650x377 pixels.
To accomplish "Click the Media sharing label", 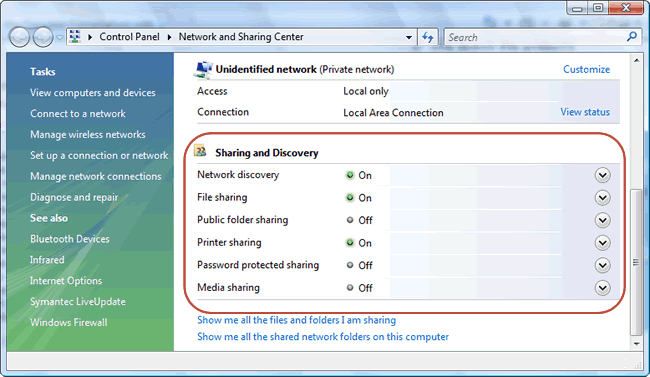I will (x=228, y=287).
